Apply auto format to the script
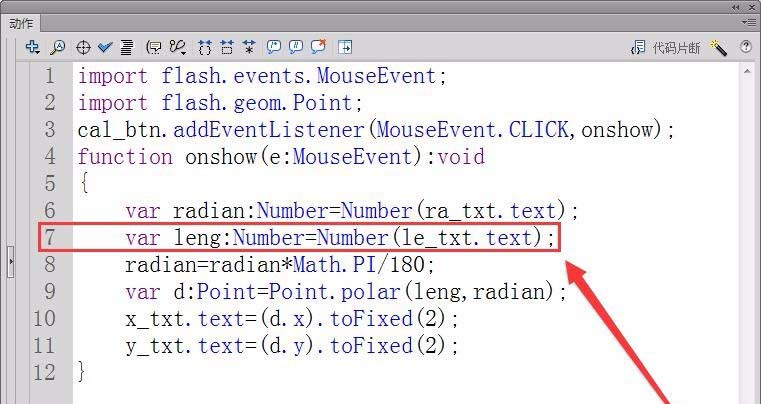Screen dimensions: 761x404 click(127, 47)
